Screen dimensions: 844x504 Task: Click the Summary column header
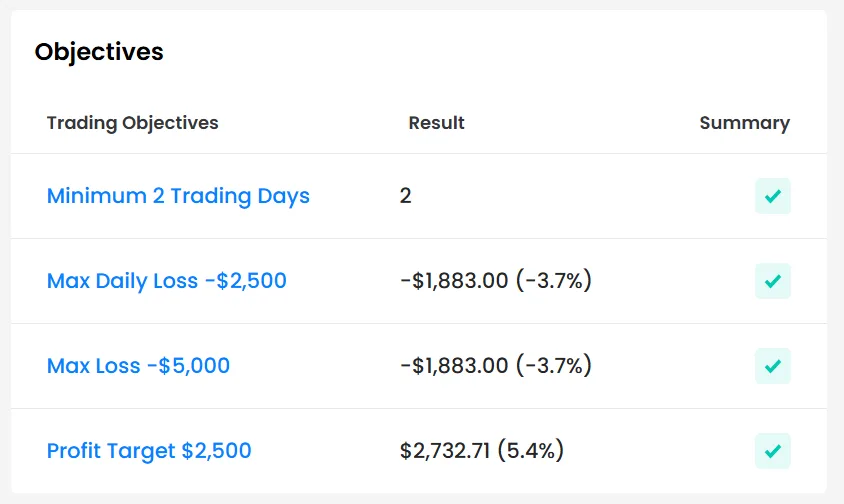pos(744,123)
